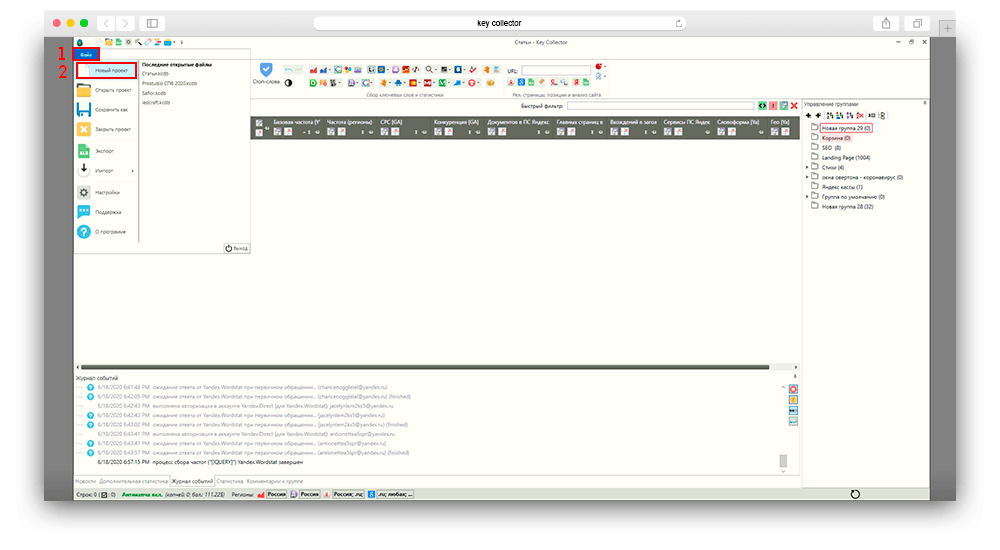Click the green circle icon in second ribbon row

[x=313, y=83]
